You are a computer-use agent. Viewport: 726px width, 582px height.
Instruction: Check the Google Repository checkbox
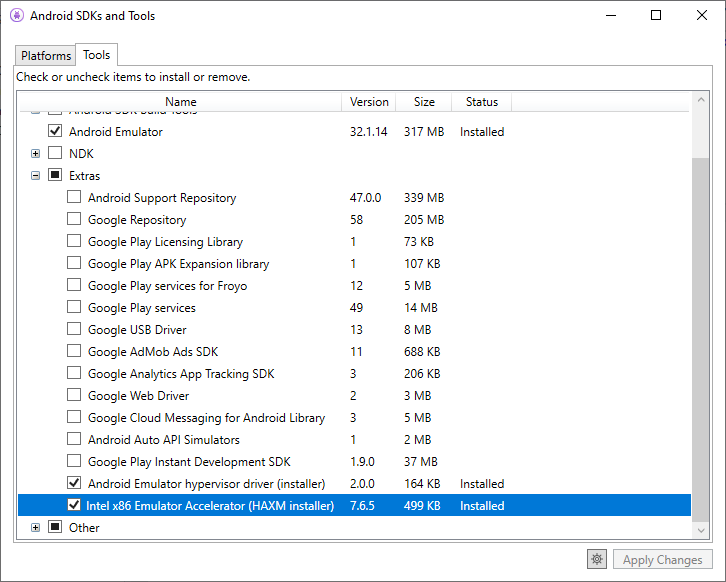point(74,219)
